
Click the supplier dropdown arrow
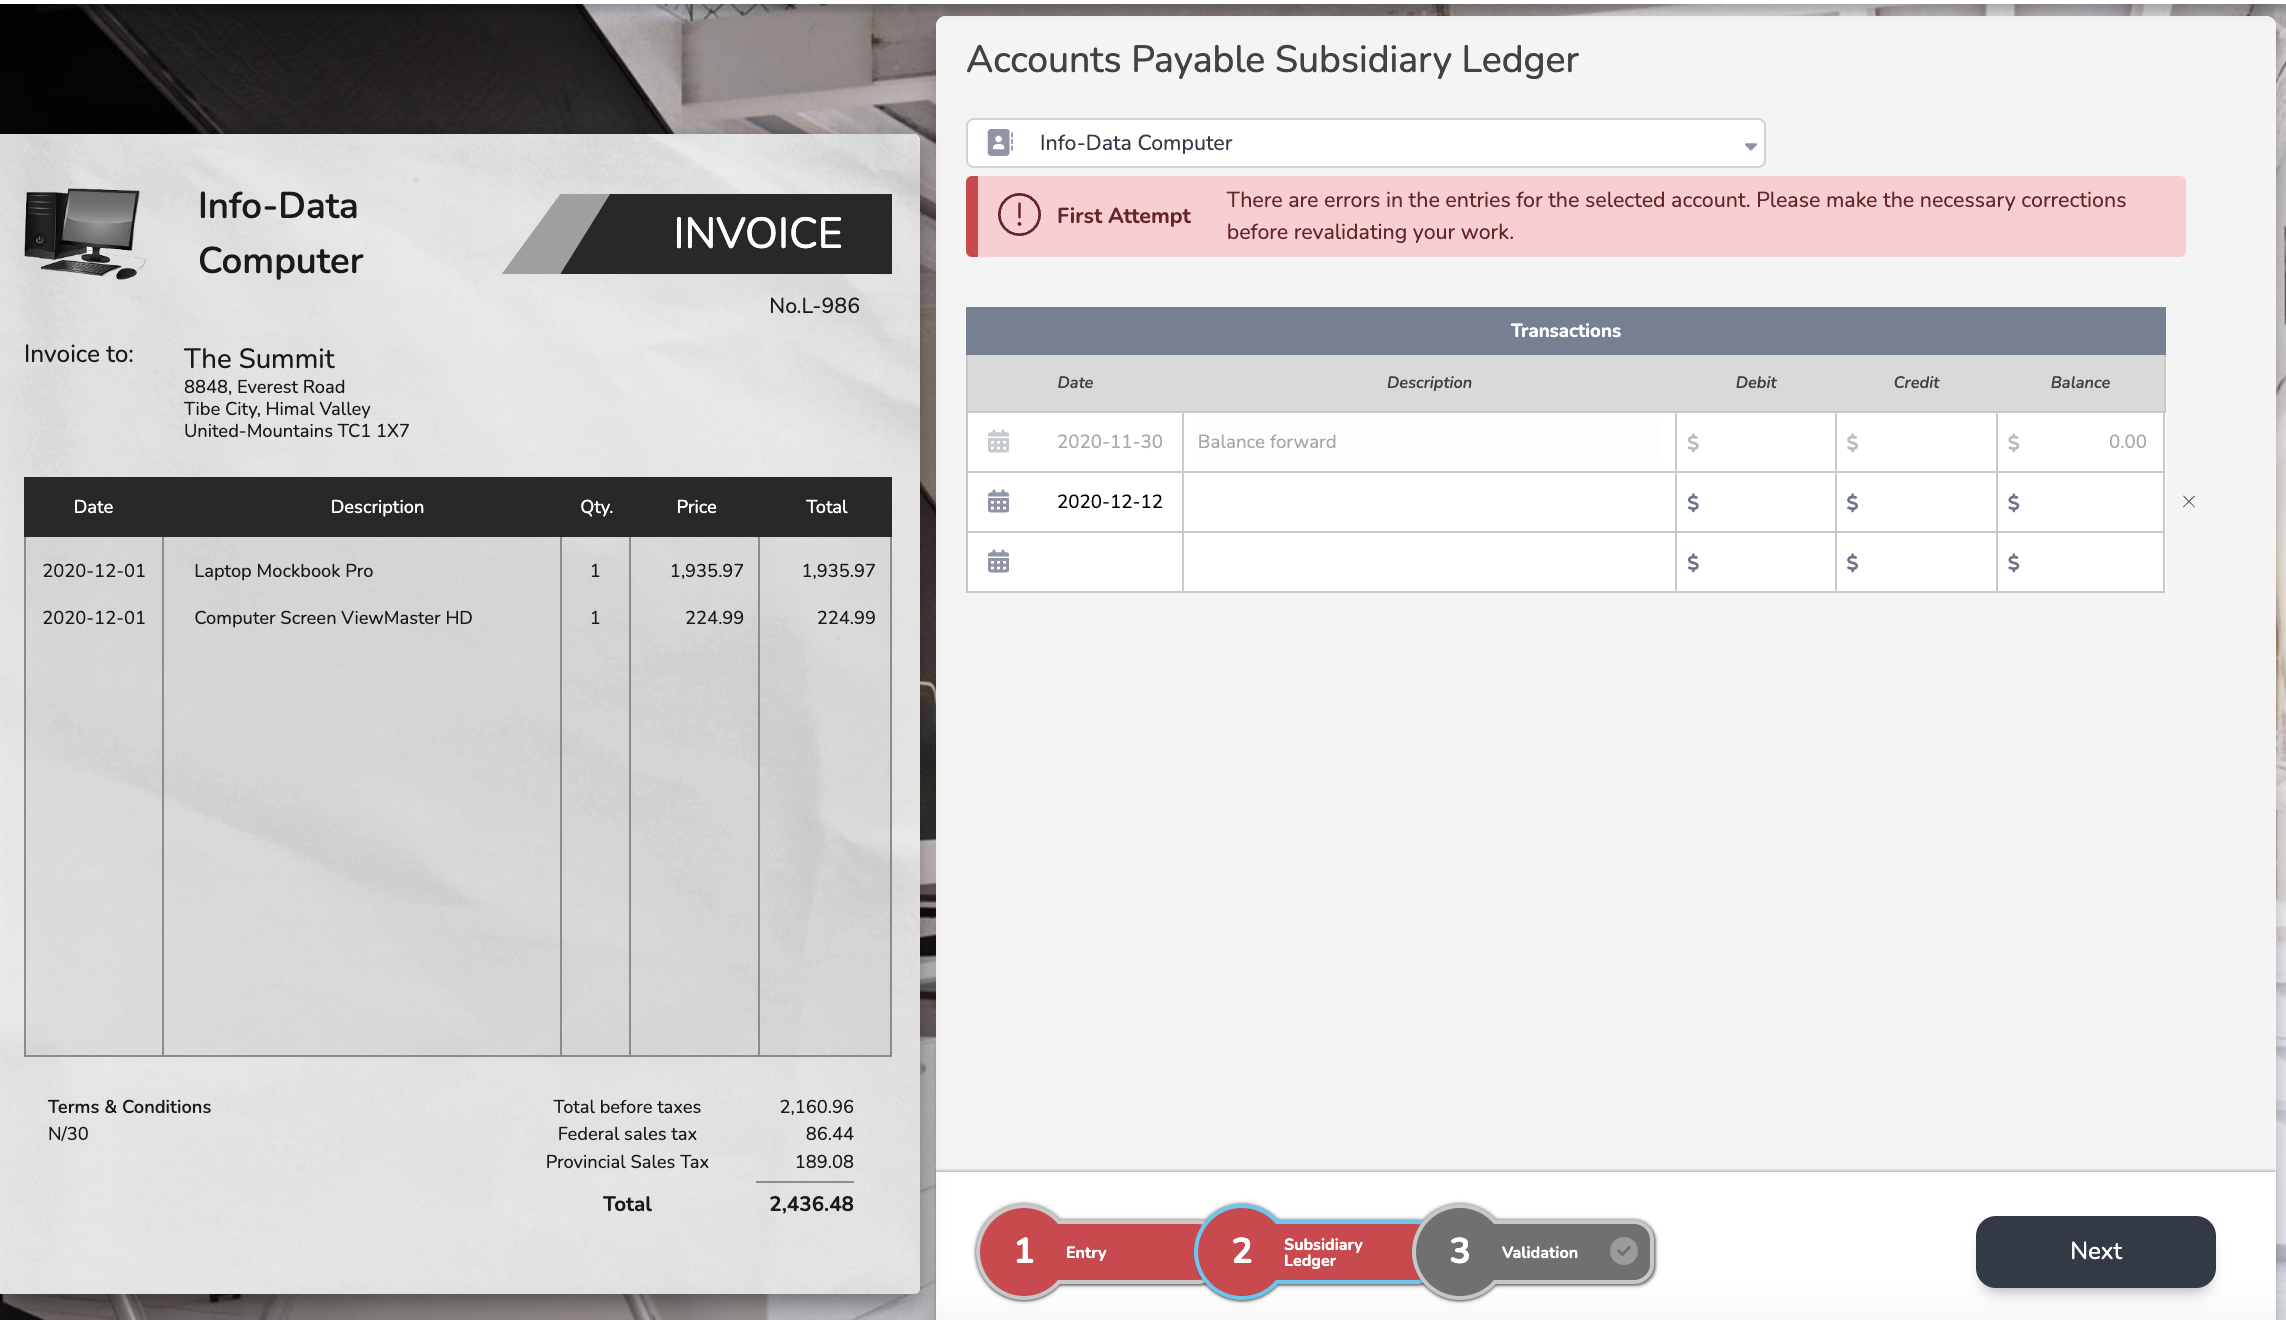1750,146
